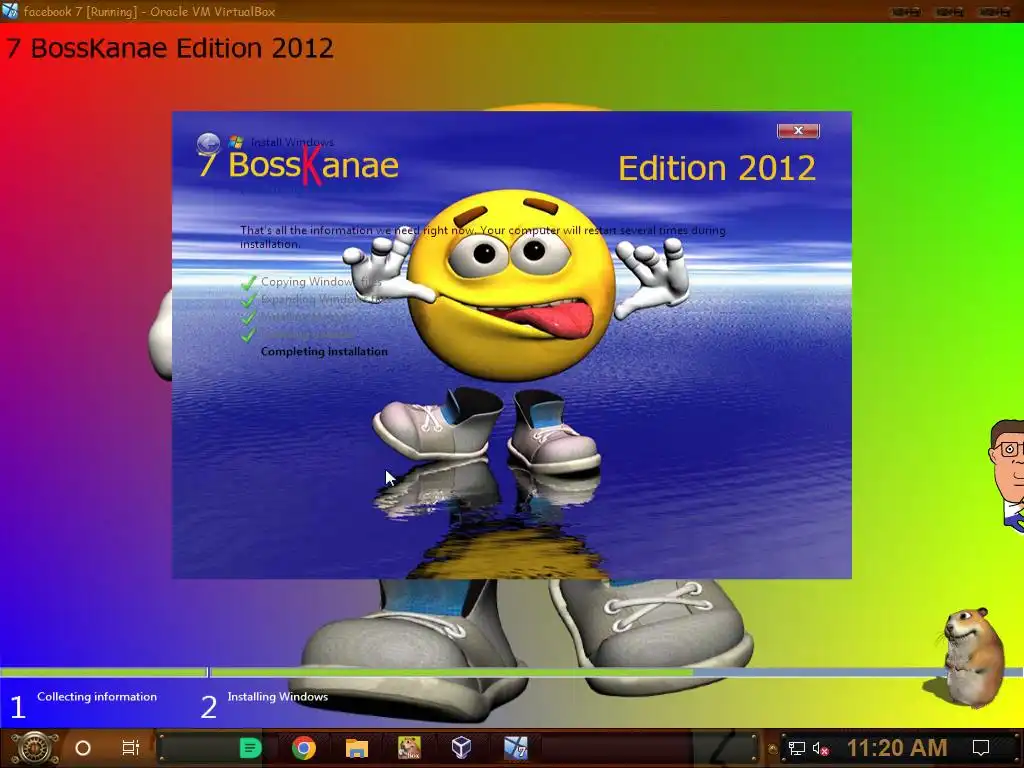Open File Explorer folder icon on taskbar

click(357, 748)
